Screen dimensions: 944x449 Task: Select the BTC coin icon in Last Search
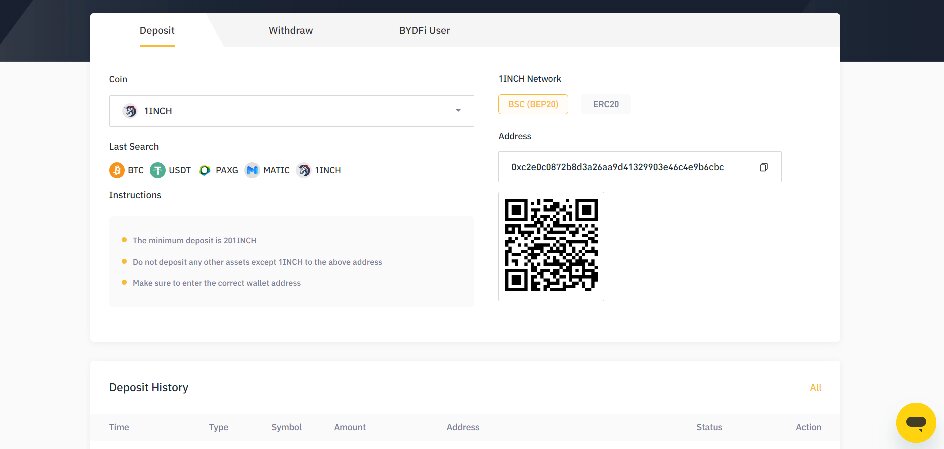[117, 170]
